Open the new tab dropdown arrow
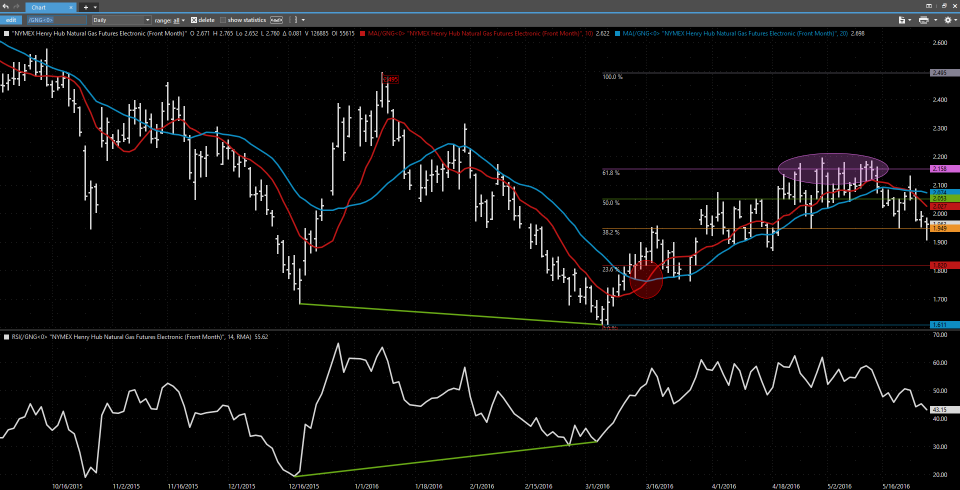This screenshot has width=960, height=490. 96,7
